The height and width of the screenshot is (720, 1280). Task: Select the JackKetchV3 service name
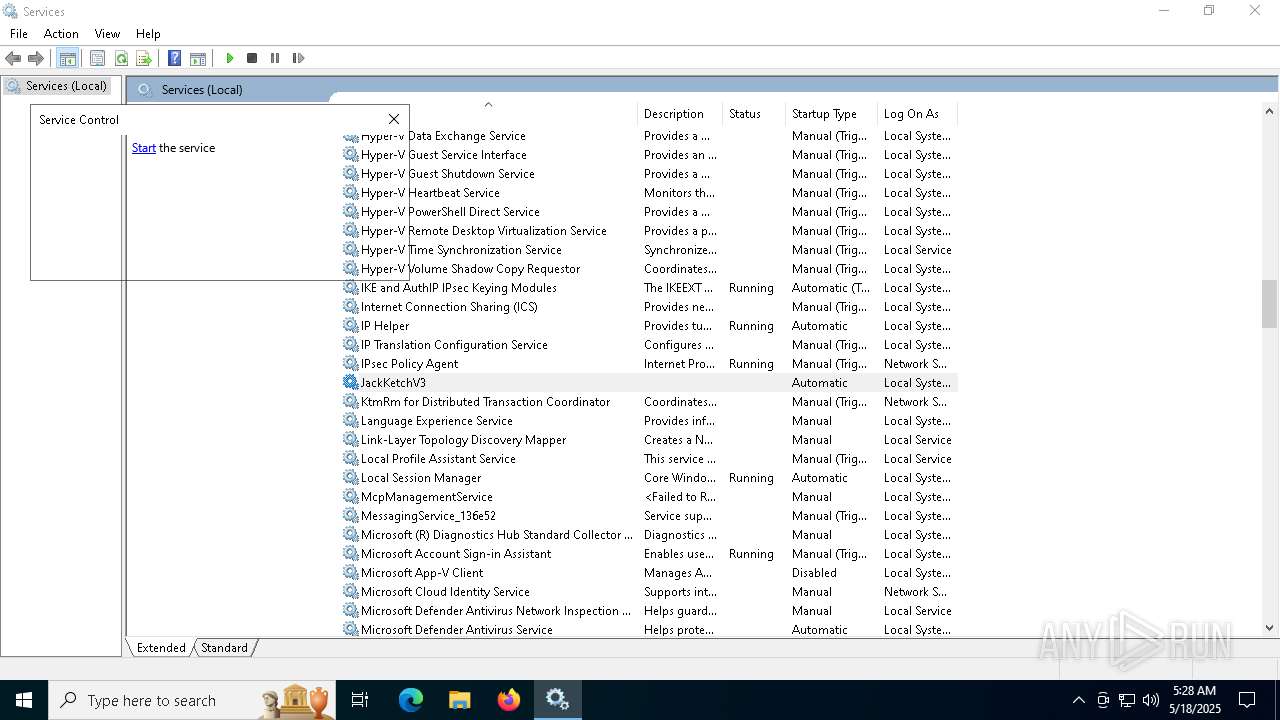393,383
